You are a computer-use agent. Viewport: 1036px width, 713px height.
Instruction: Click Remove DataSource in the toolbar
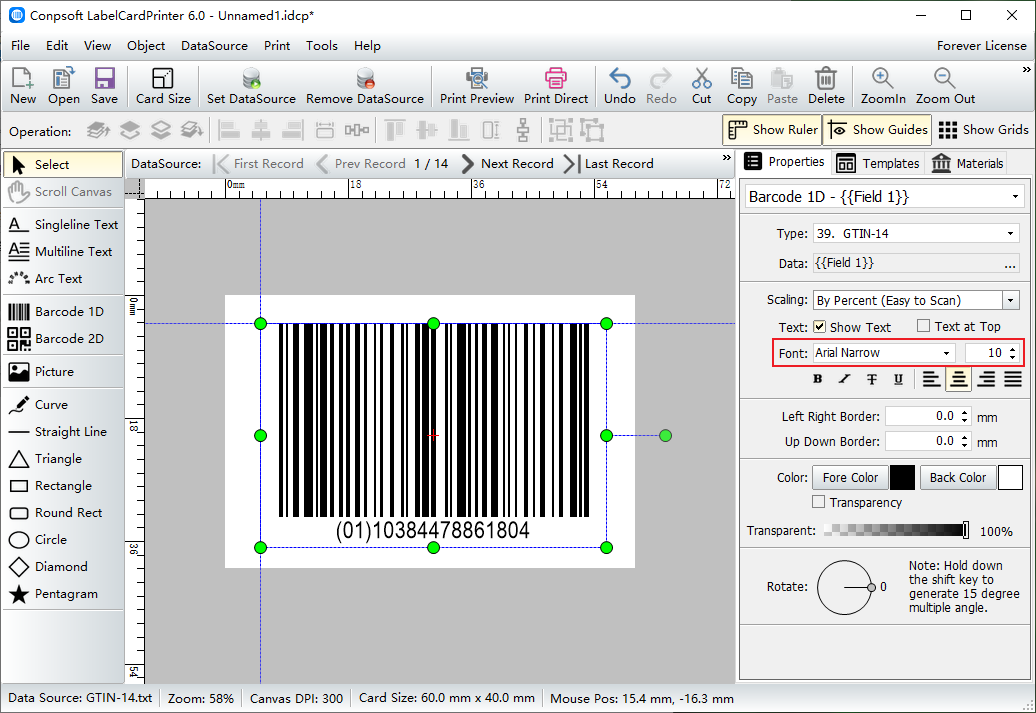pyautogui.click(x=365, y=86)
